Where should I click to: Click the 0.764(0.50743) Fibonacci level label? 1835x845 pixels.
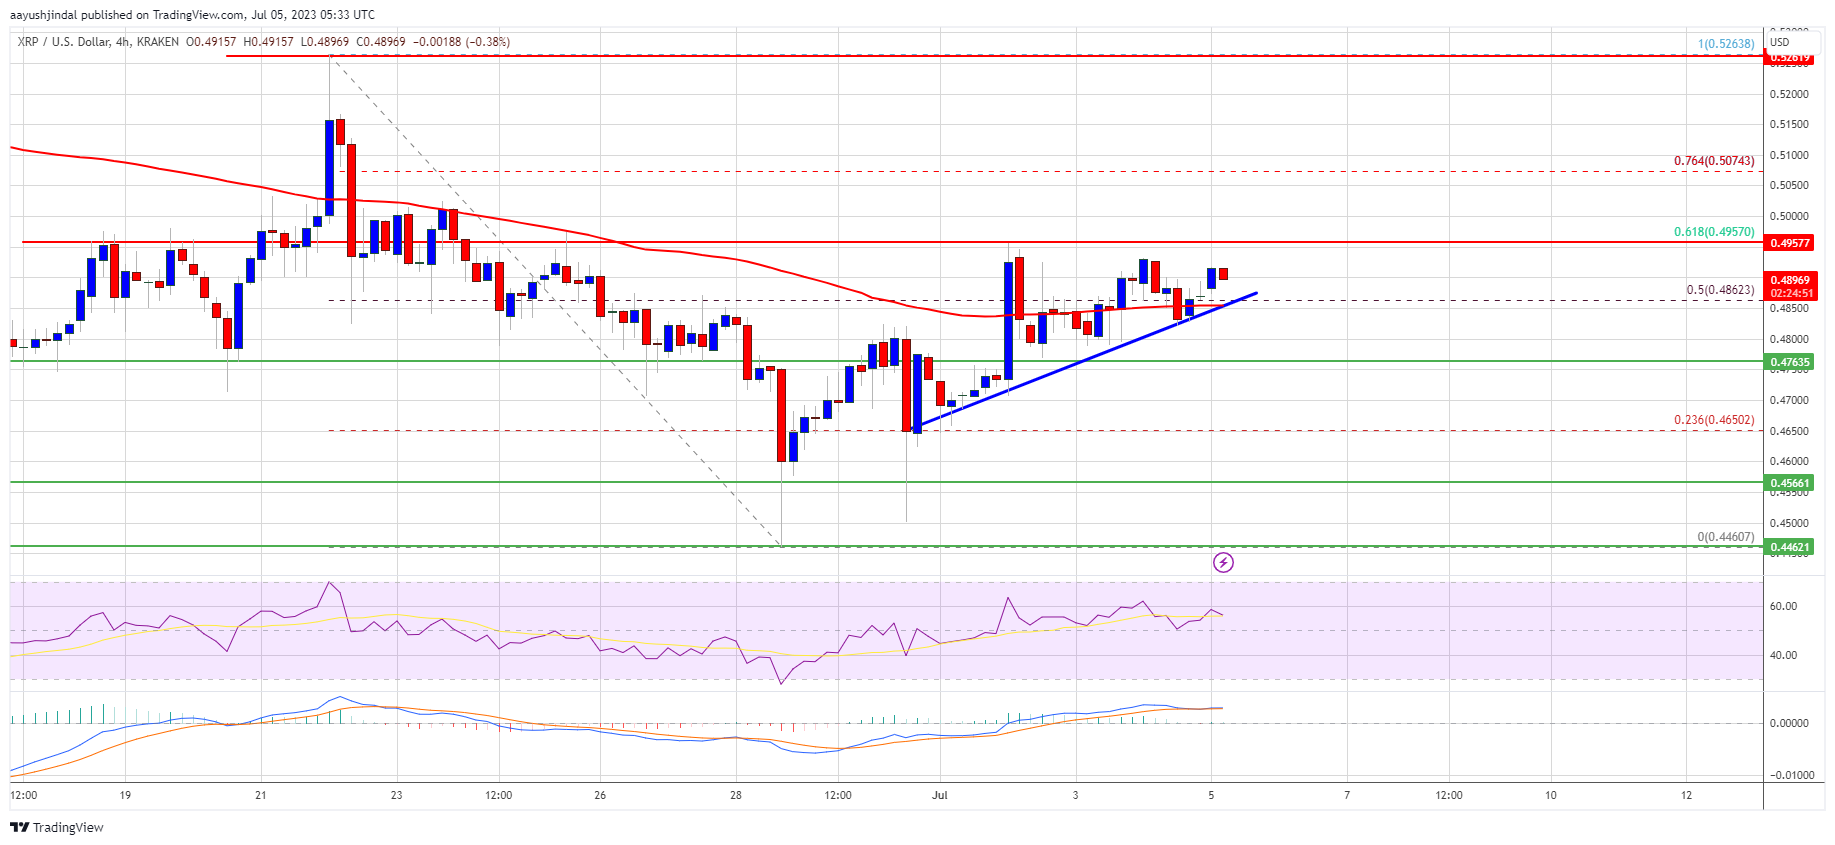coord(1714,161)
